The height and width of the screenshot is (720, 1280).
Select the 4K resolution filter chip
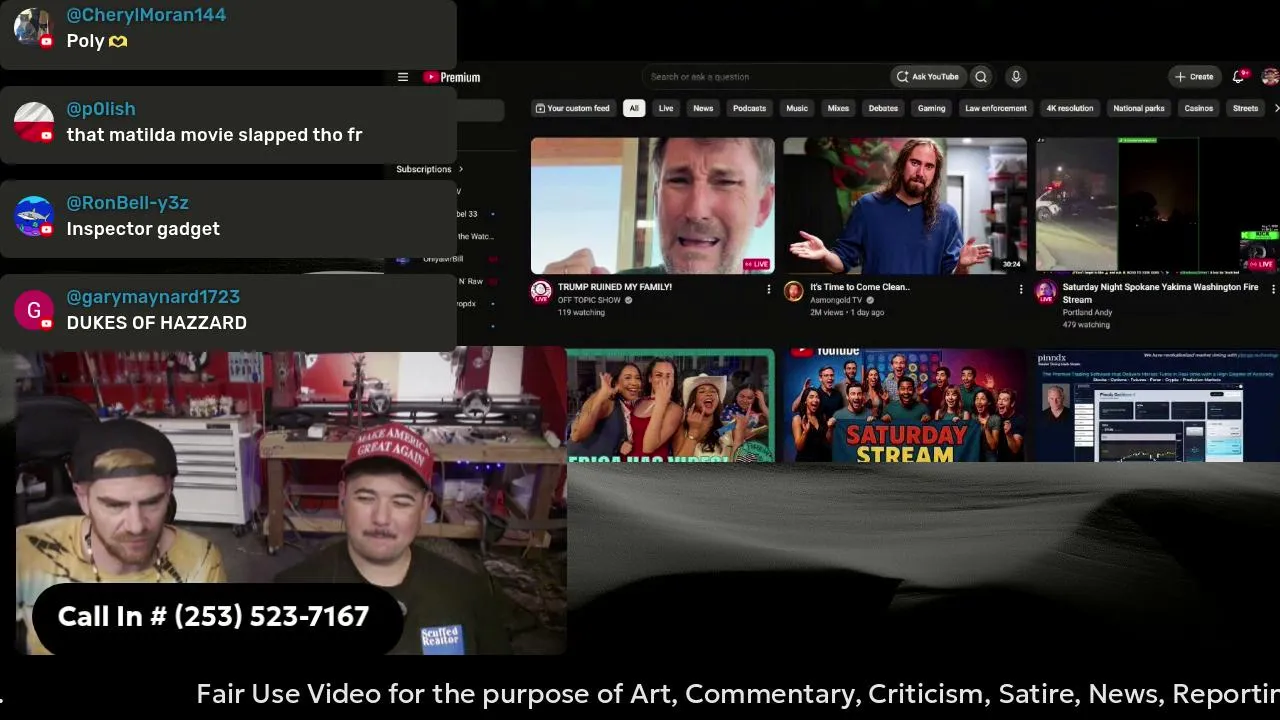point(1070,108)
